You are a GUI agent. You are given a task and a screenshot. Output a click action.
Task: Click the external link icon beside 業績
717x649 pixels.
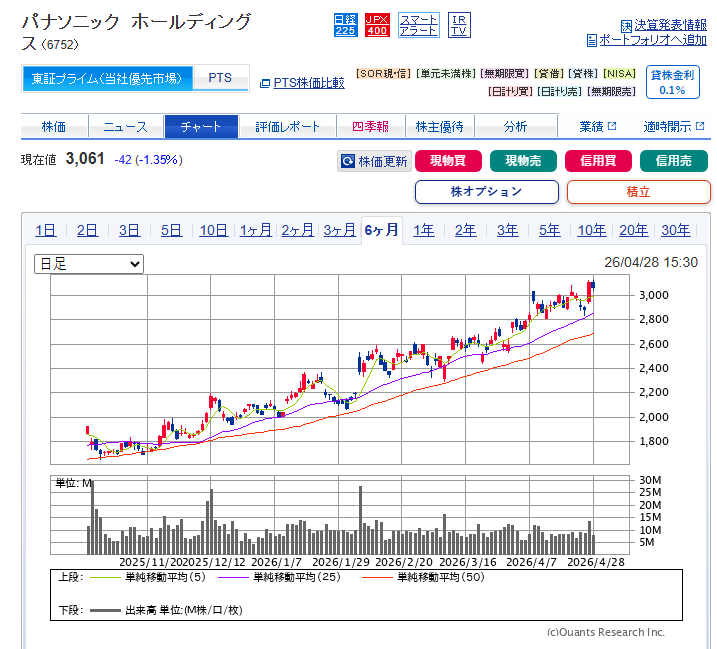(x=612, y=126)
